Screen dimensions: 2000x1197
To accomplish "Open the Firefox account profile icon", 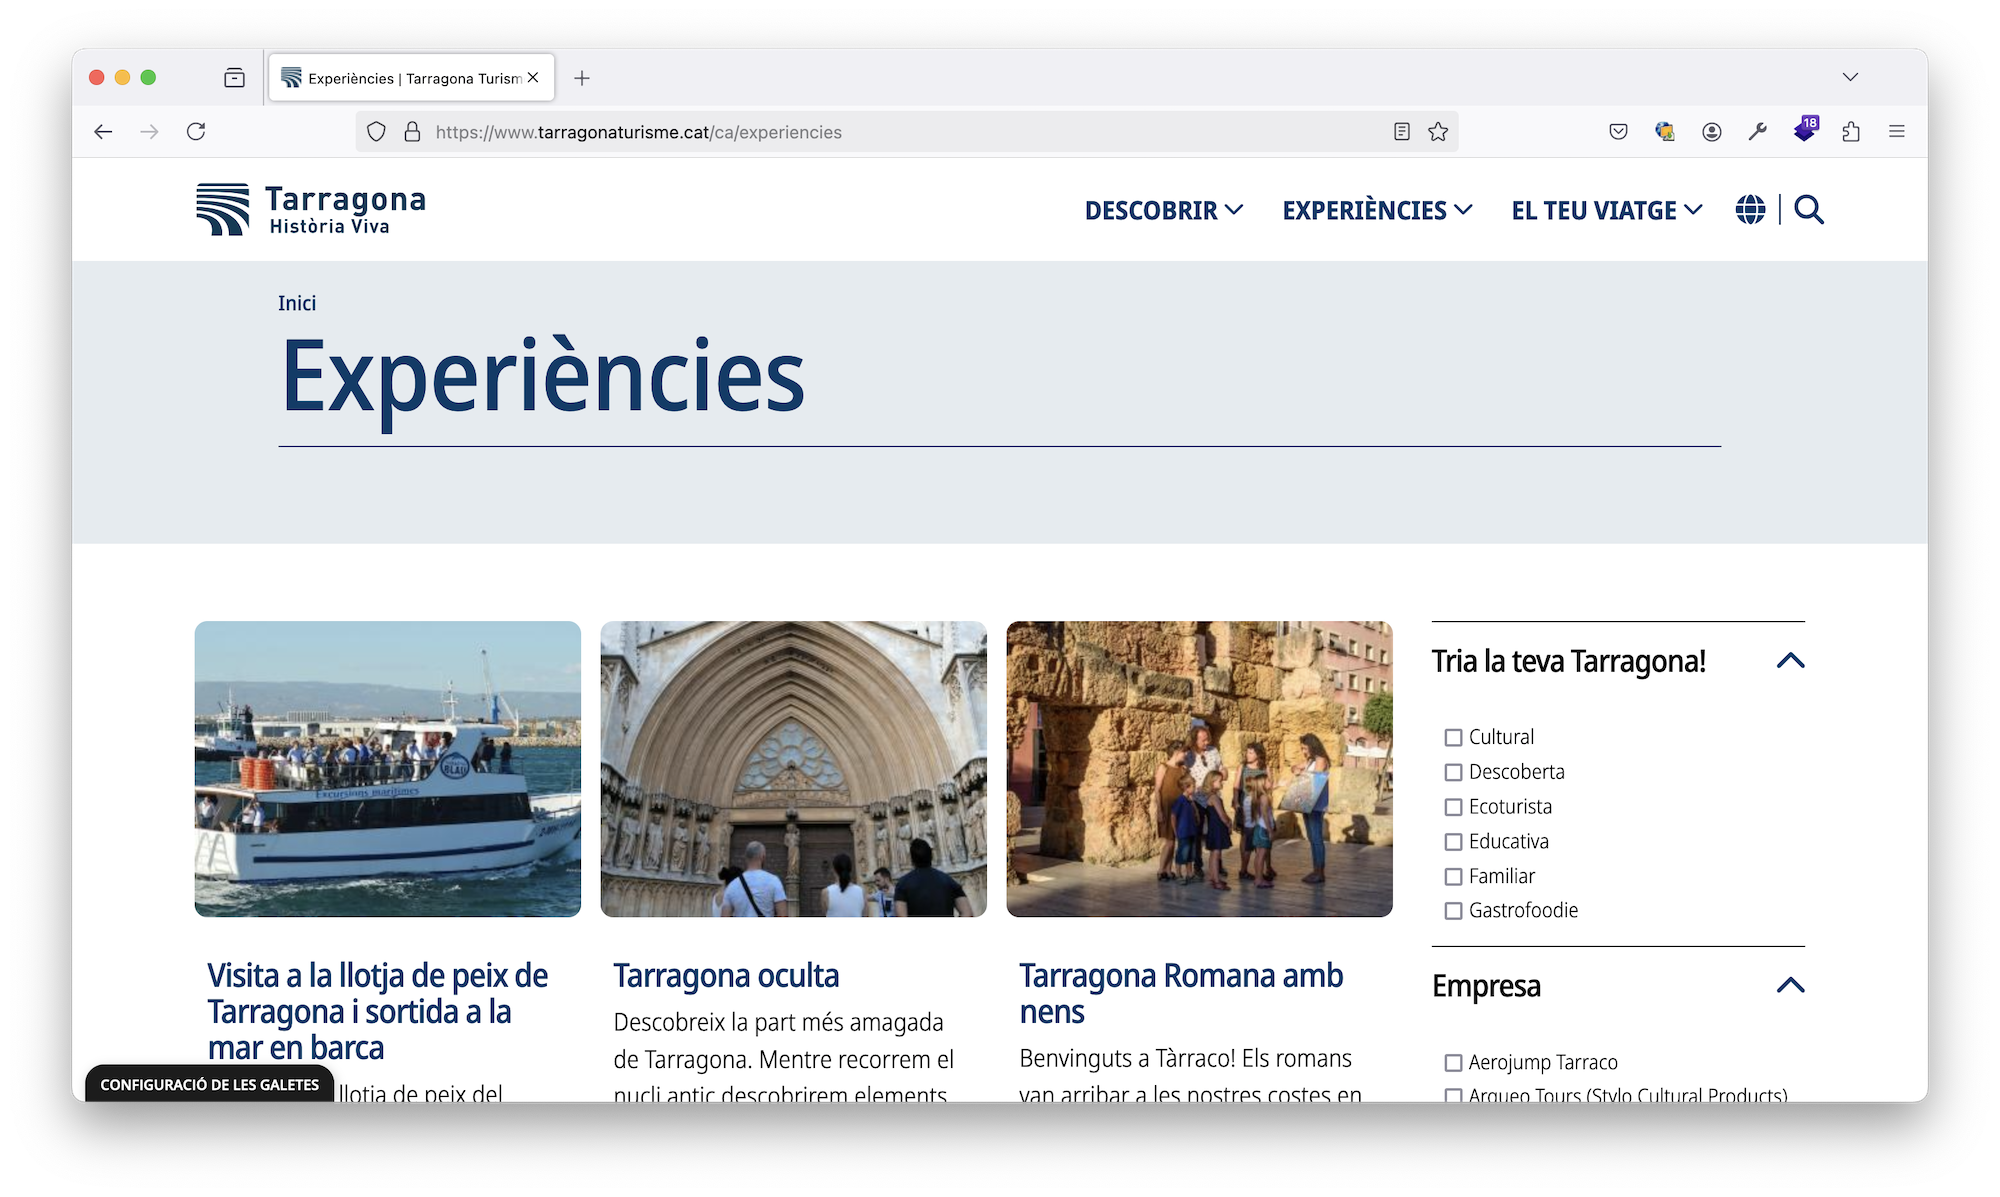I will [x=1712, y=132].
